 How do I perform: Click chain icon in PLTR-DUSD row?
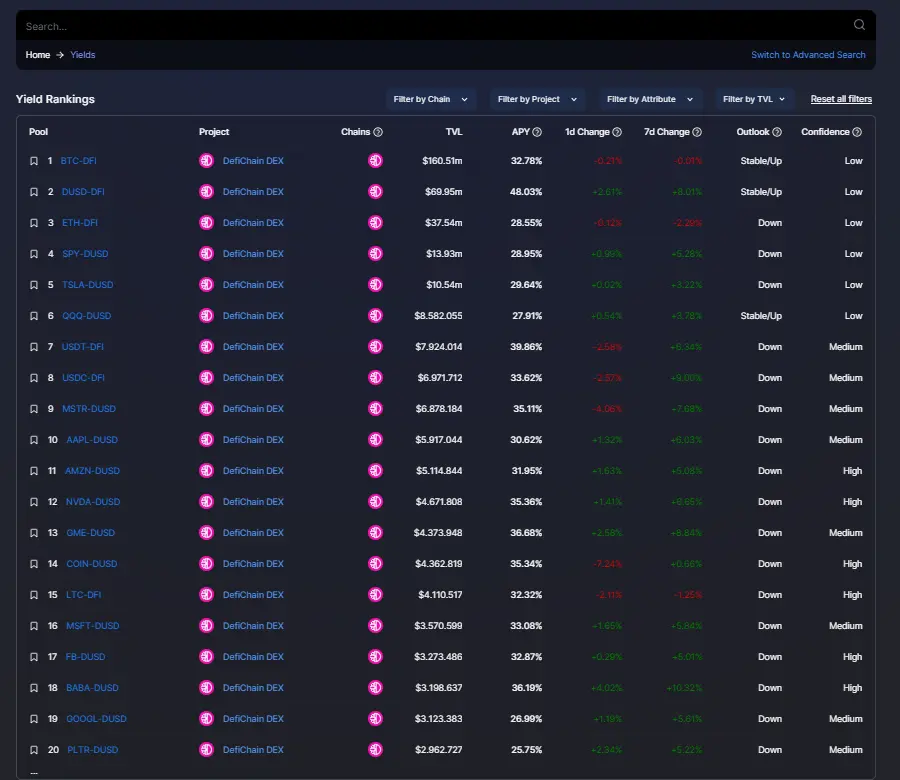point(375,750)
